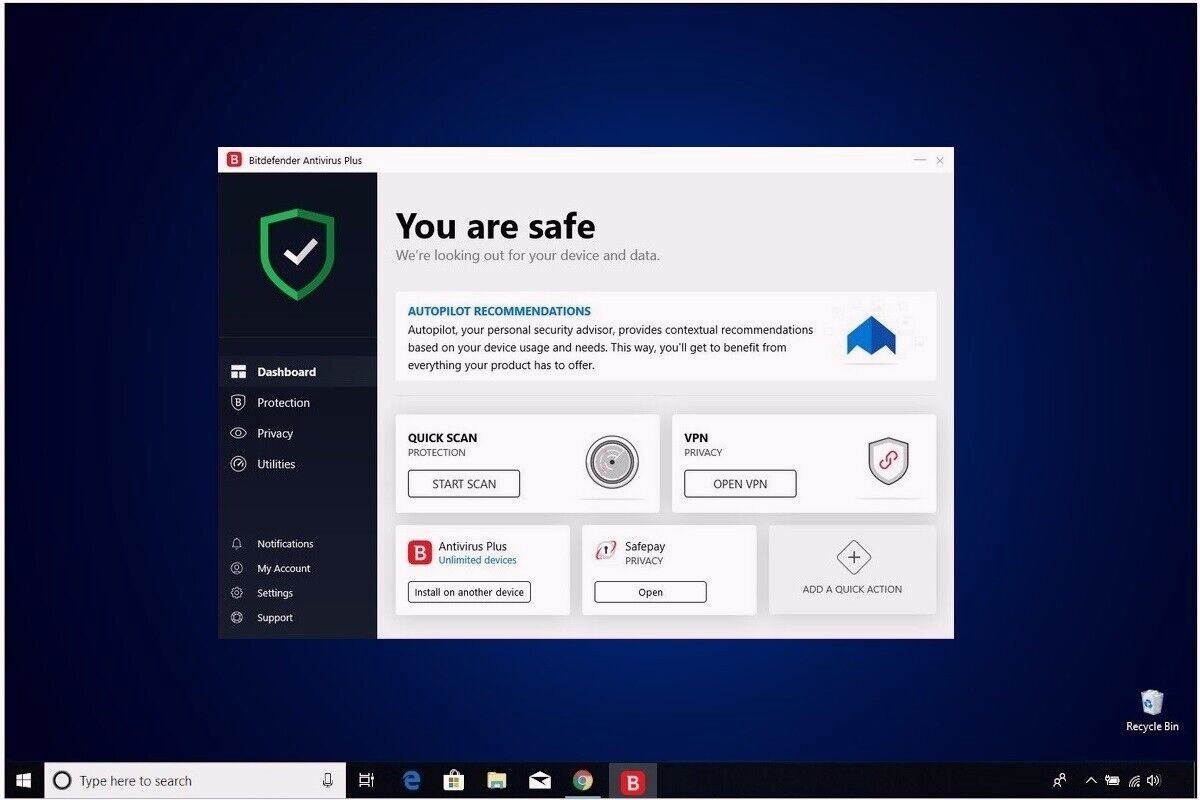Click OPEN VPN

click(x=739, y=483)
